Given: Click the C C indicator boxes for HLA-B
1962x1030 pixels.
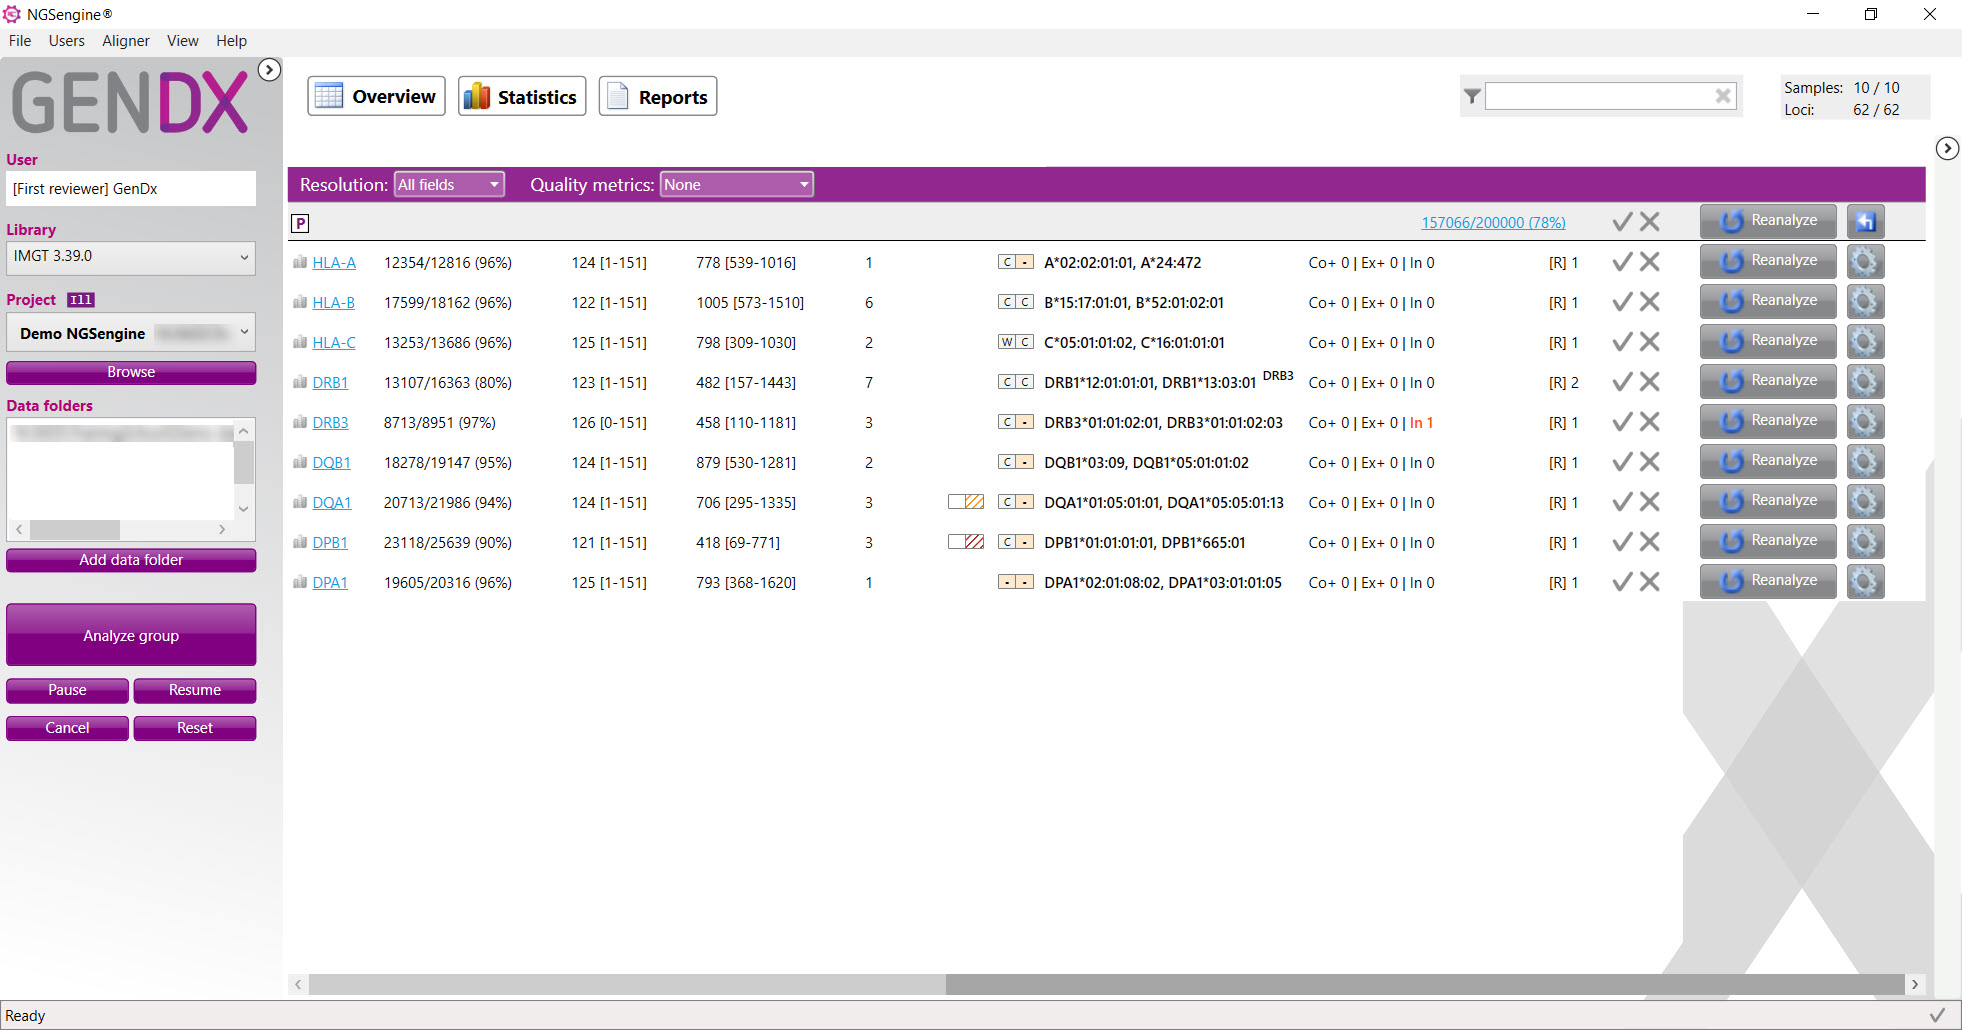Looking at the screenshot, I should tap(1016, 302).
